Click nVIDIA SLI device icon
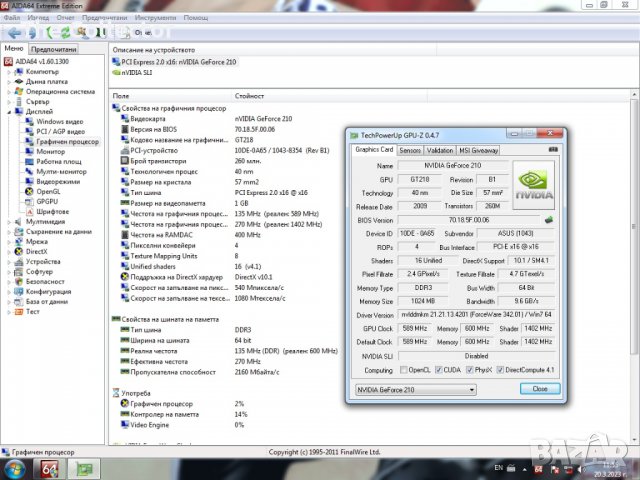This screenshot has width=640, height=480. coord(116,73)
